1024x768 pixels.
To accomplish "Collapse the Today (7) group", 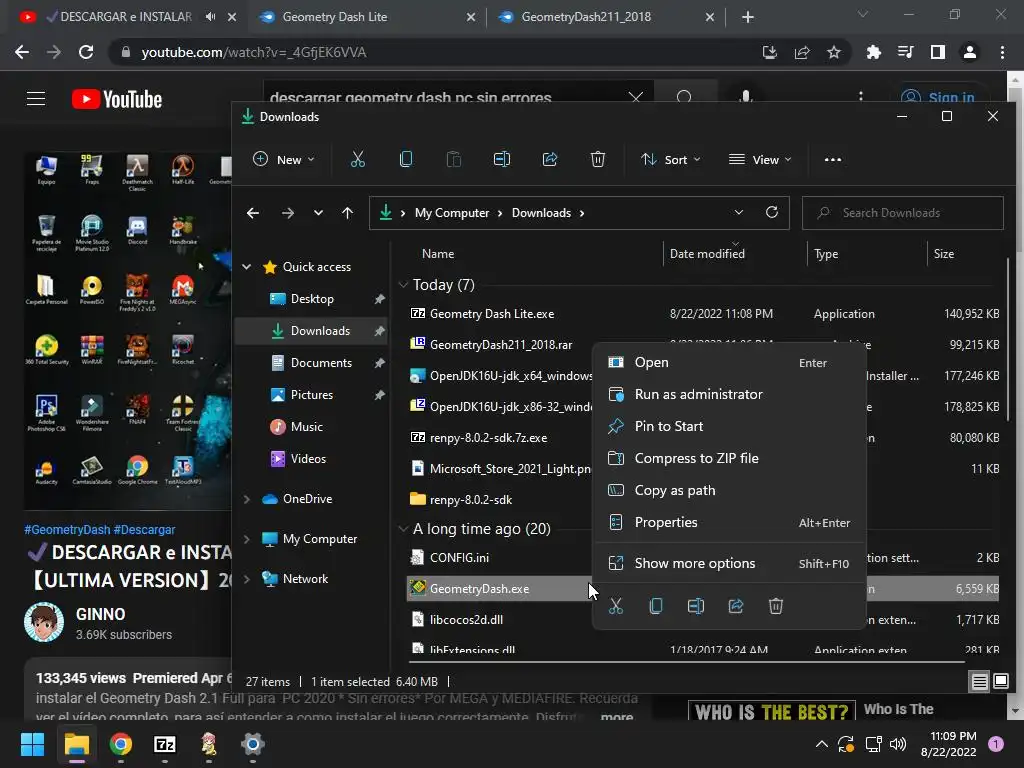I will click(x=404, y=285).
